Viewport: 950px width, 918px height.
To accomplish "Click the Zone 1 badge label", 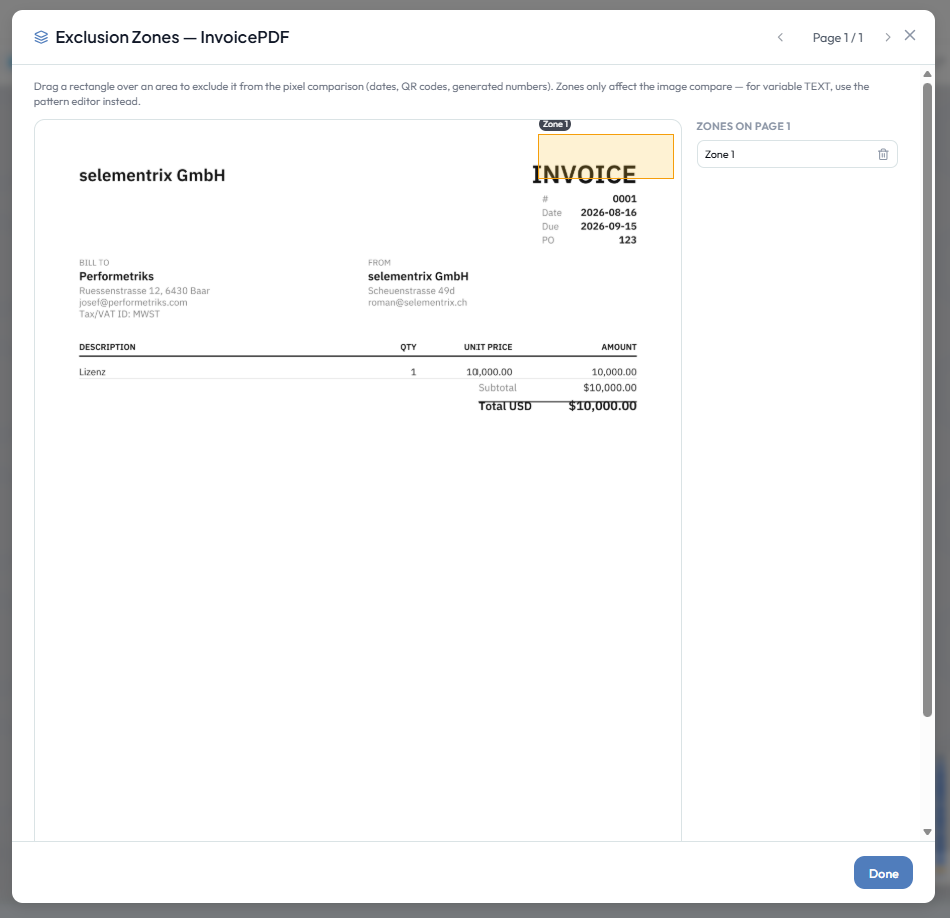I will (x=554, y=124).
